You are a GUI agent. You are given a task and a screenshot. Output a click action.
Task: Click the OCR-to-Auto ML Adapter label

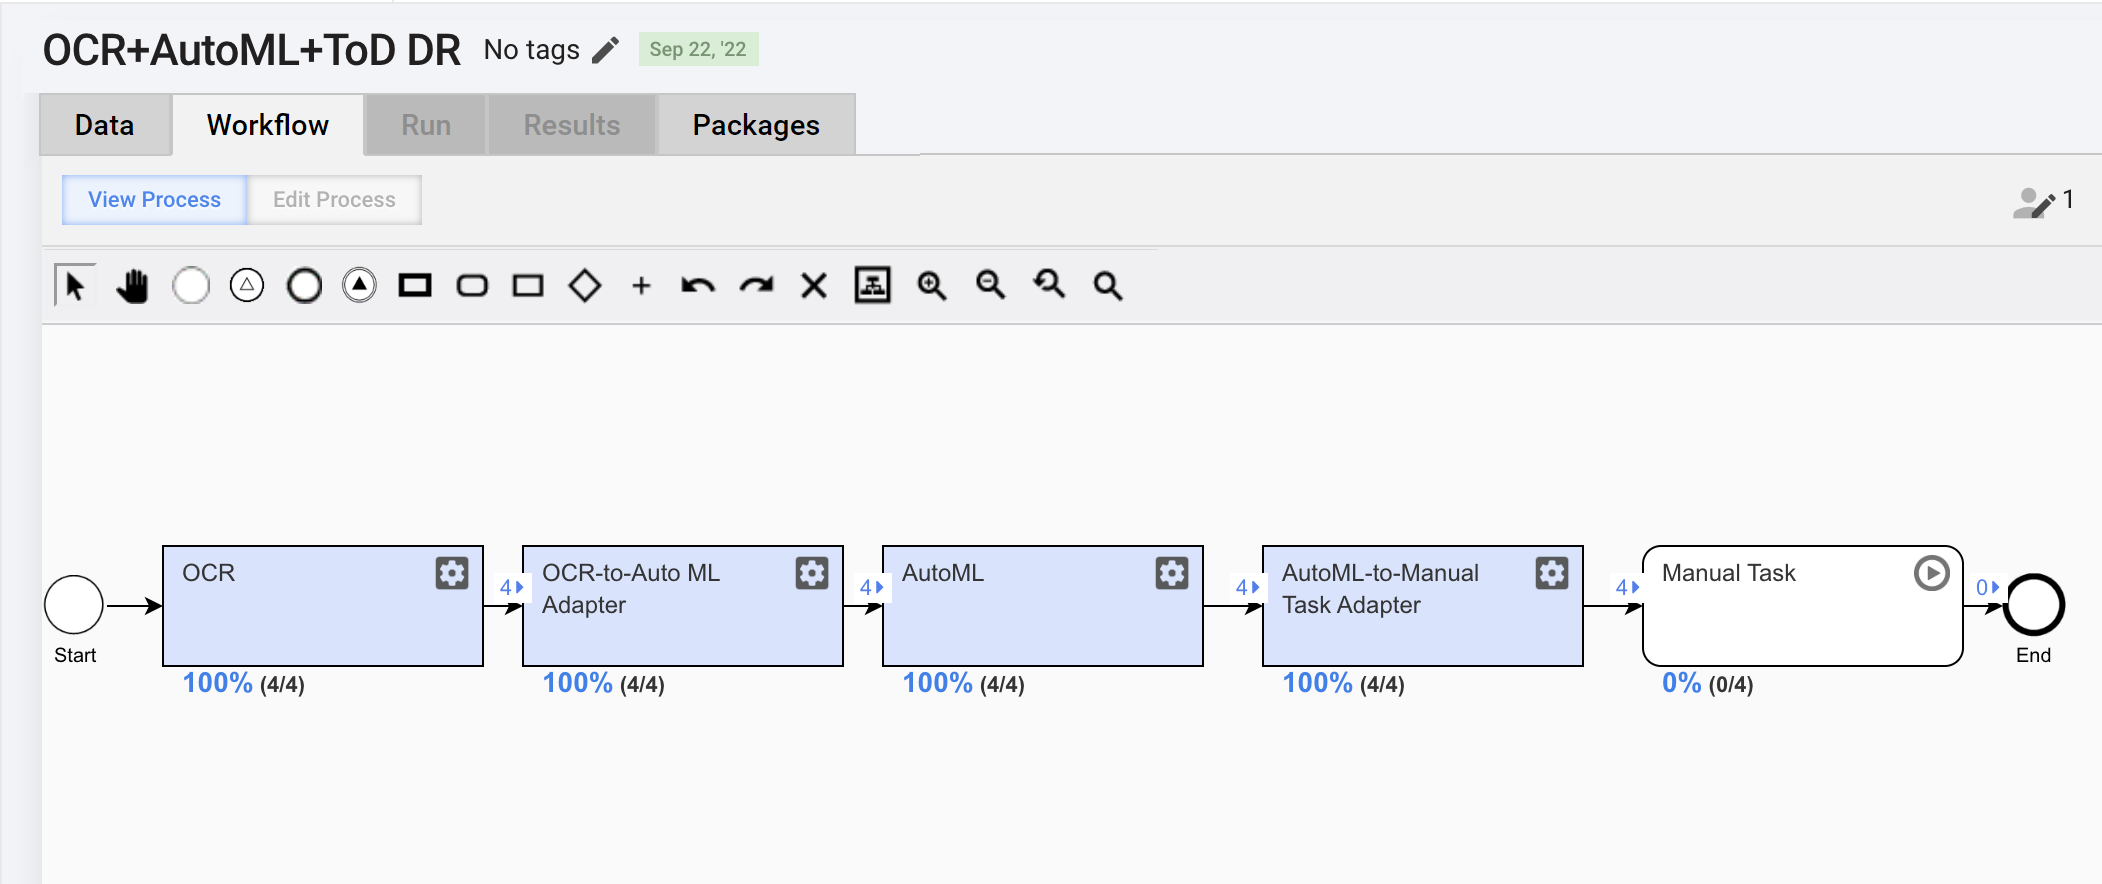pos(631,589)
